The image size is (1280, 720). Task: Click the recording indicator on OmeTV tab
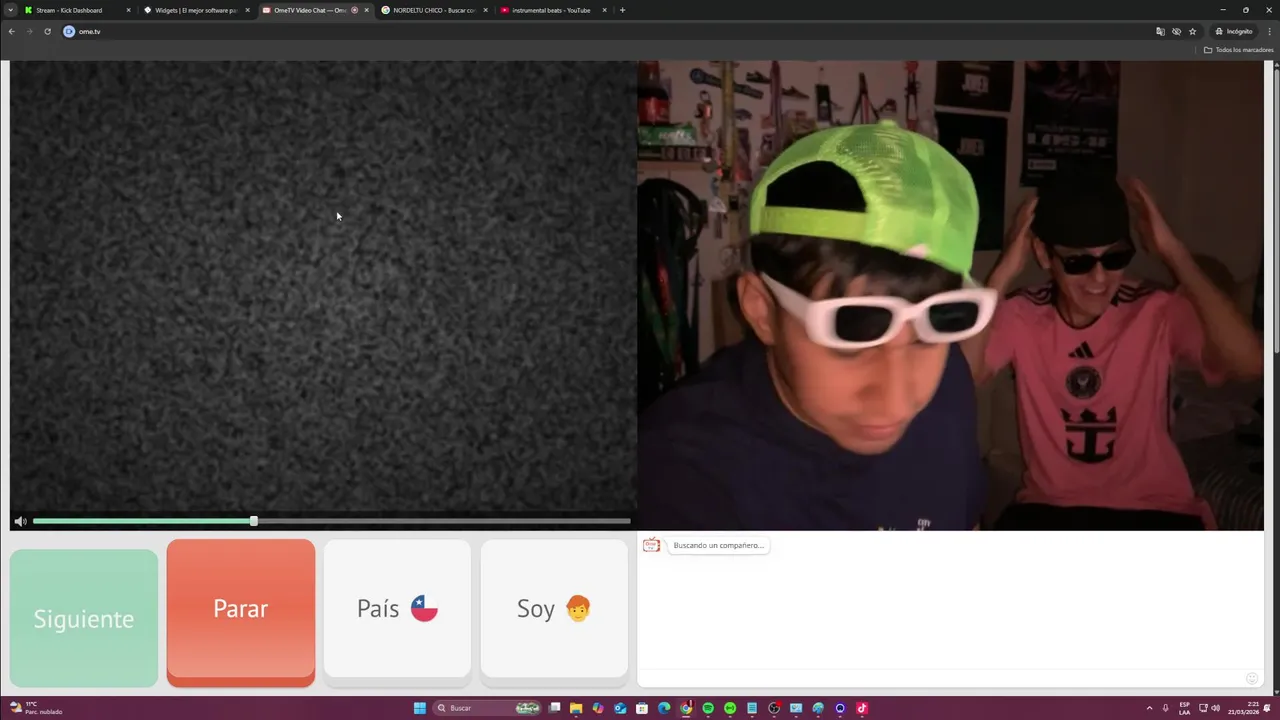coord(354,10)
